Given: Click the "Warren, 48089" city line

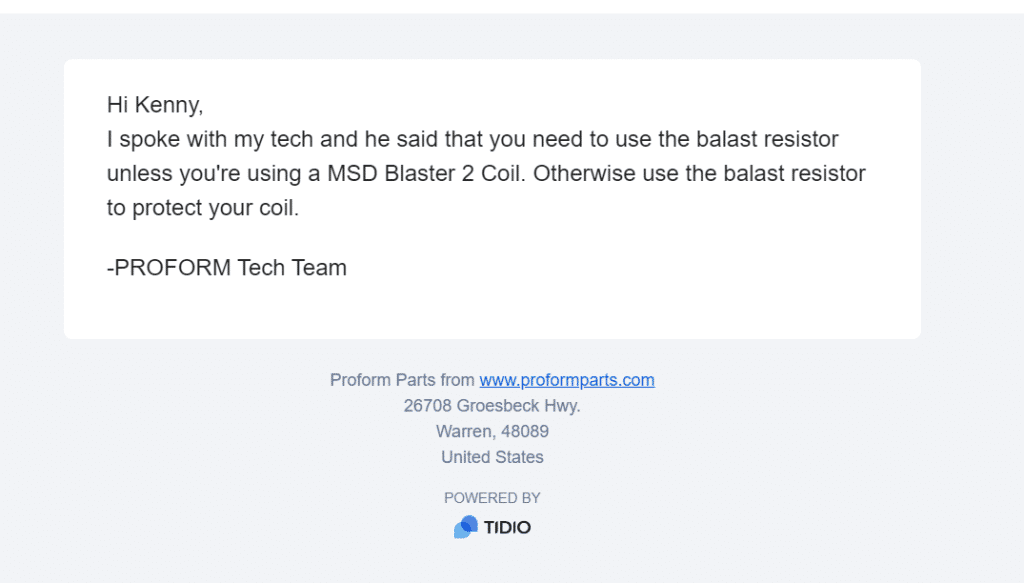Looking at the screenshot, I should coord(492,432).
